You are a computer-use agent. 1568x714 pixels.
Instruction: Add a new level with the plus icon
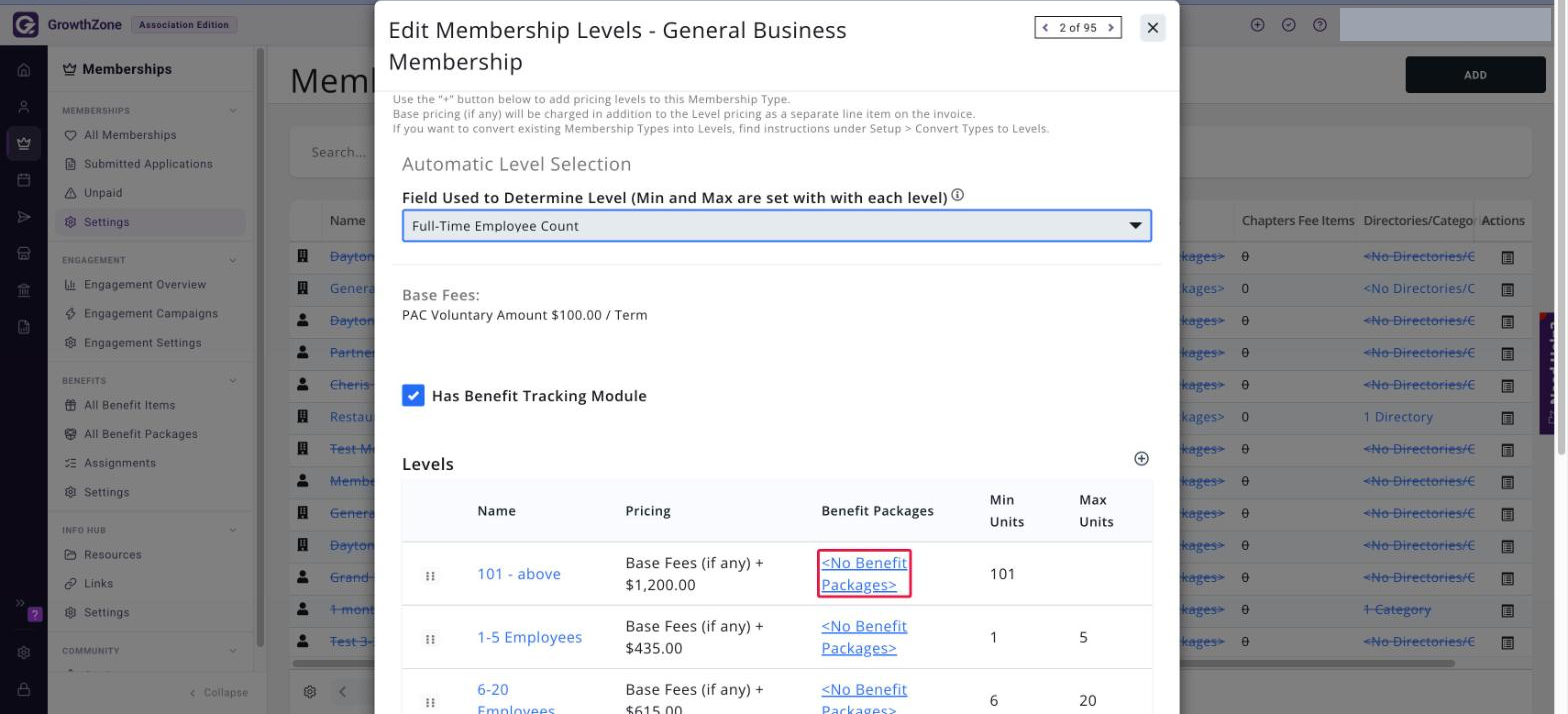[1141, 458]
